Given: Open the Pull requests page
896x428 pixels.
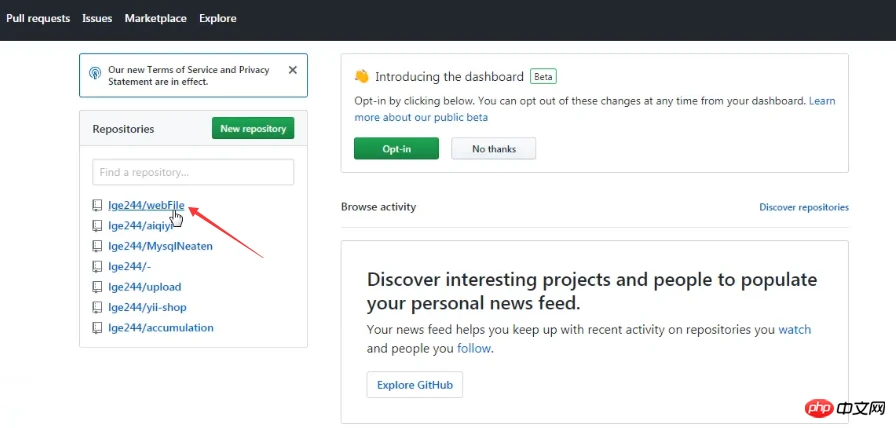Looking at the screenshot, I should point(38,18).
